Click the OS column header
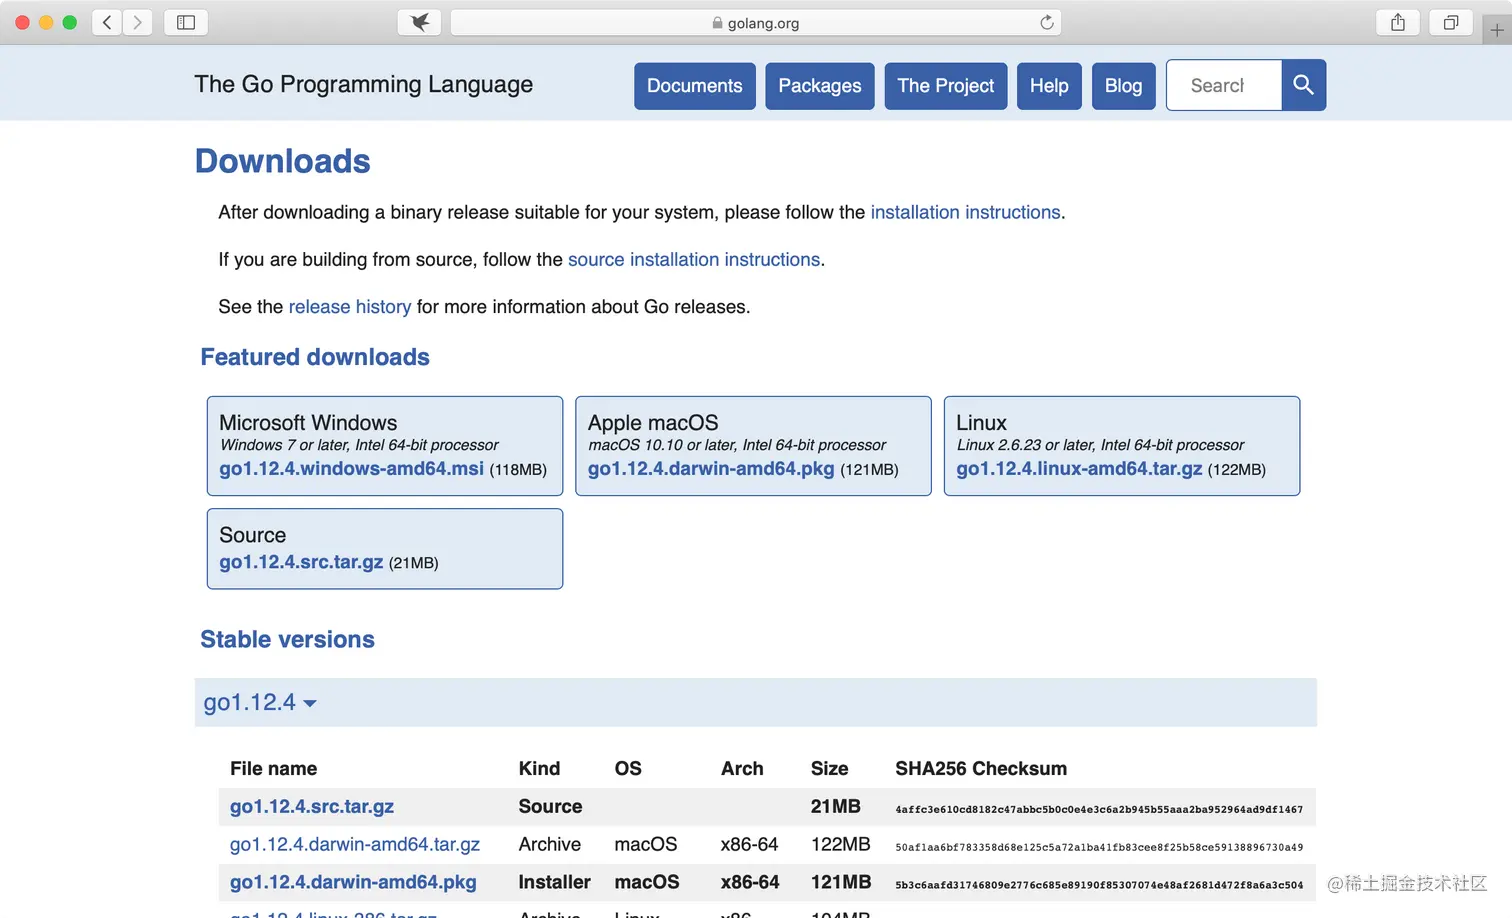Viewport: 1512px width, 918px height. (628, 768)
